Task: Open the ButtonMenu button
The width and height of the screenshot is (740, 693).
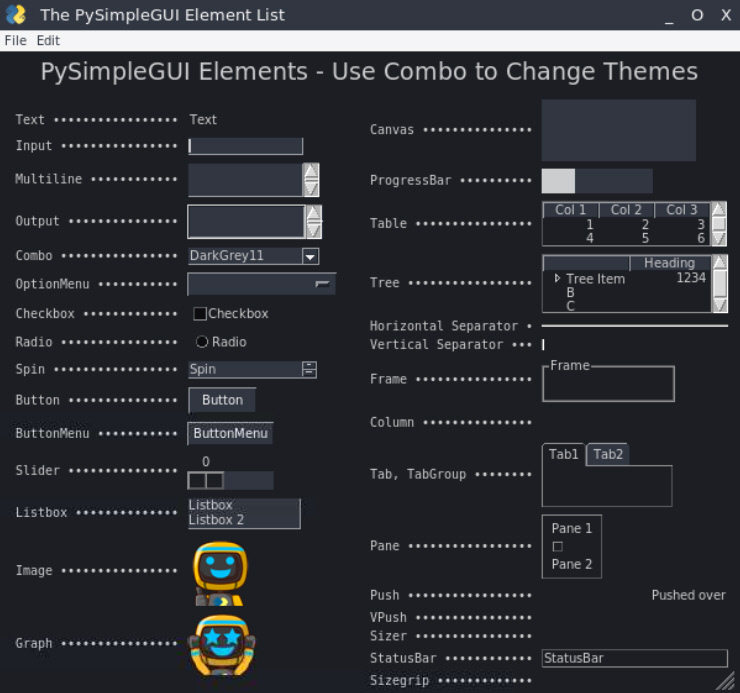Action: point(230,434)
